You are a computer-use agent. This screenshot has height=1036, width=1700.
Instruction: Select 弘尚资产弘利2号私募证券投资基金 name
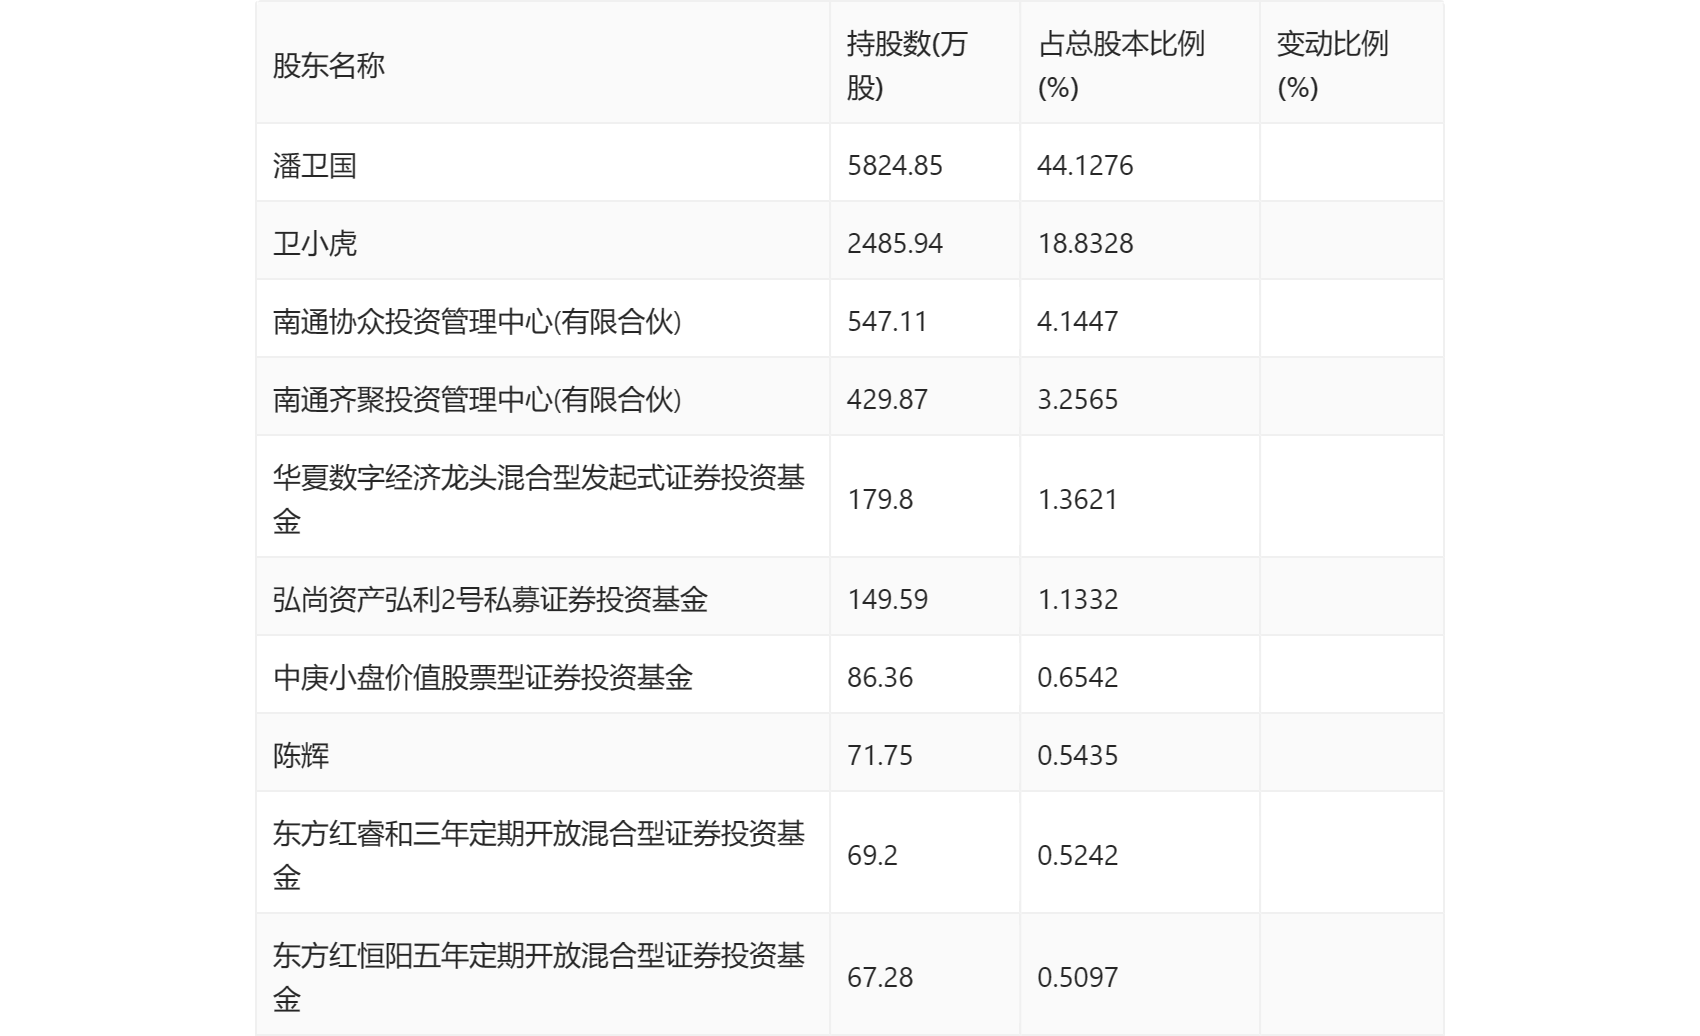point(490,599)
